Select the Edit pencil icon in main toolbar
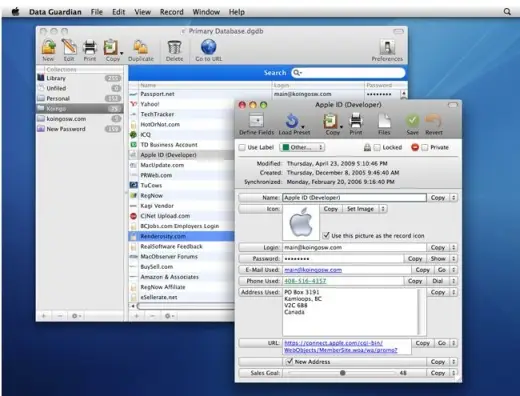520x396 pixels. [x=69, y=47]
